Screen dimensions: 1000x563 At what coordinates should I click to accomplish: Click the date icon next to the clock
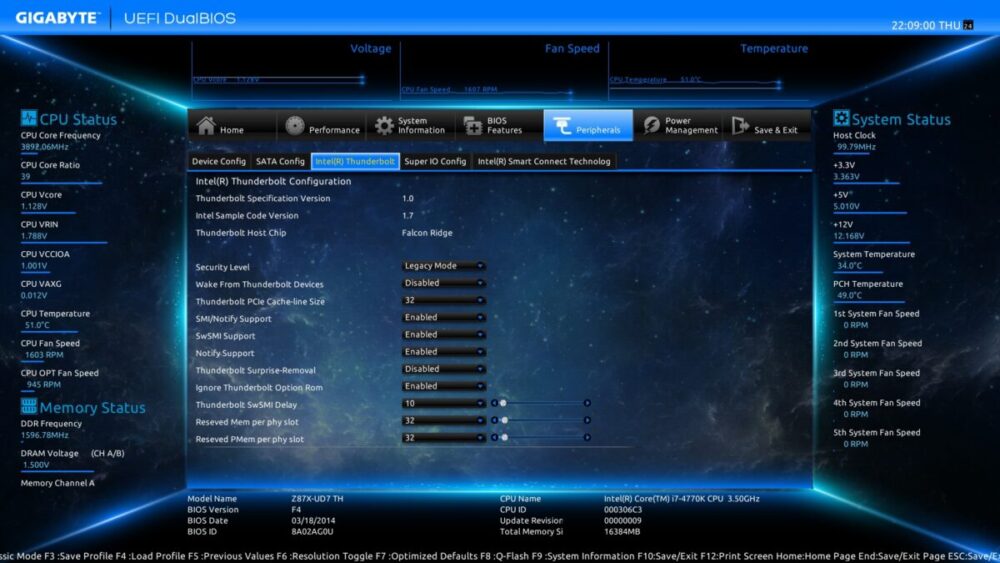click(968, 26)
